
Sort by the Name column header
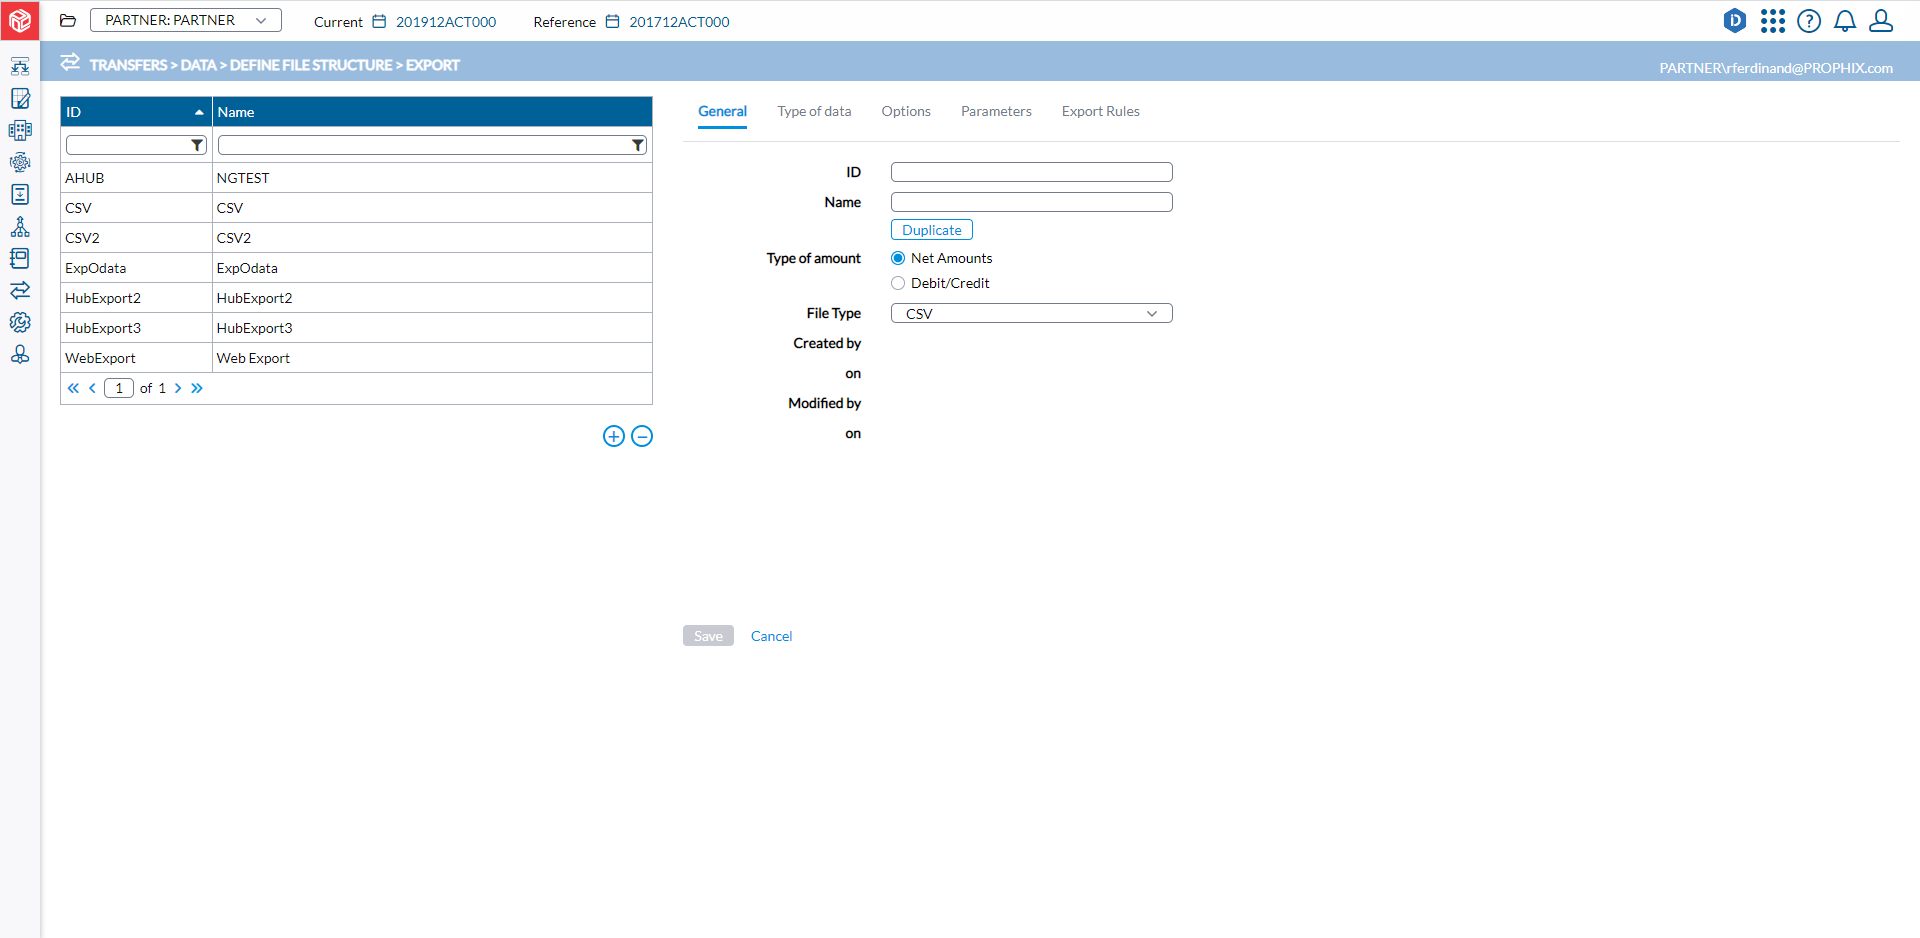[432, 112]
